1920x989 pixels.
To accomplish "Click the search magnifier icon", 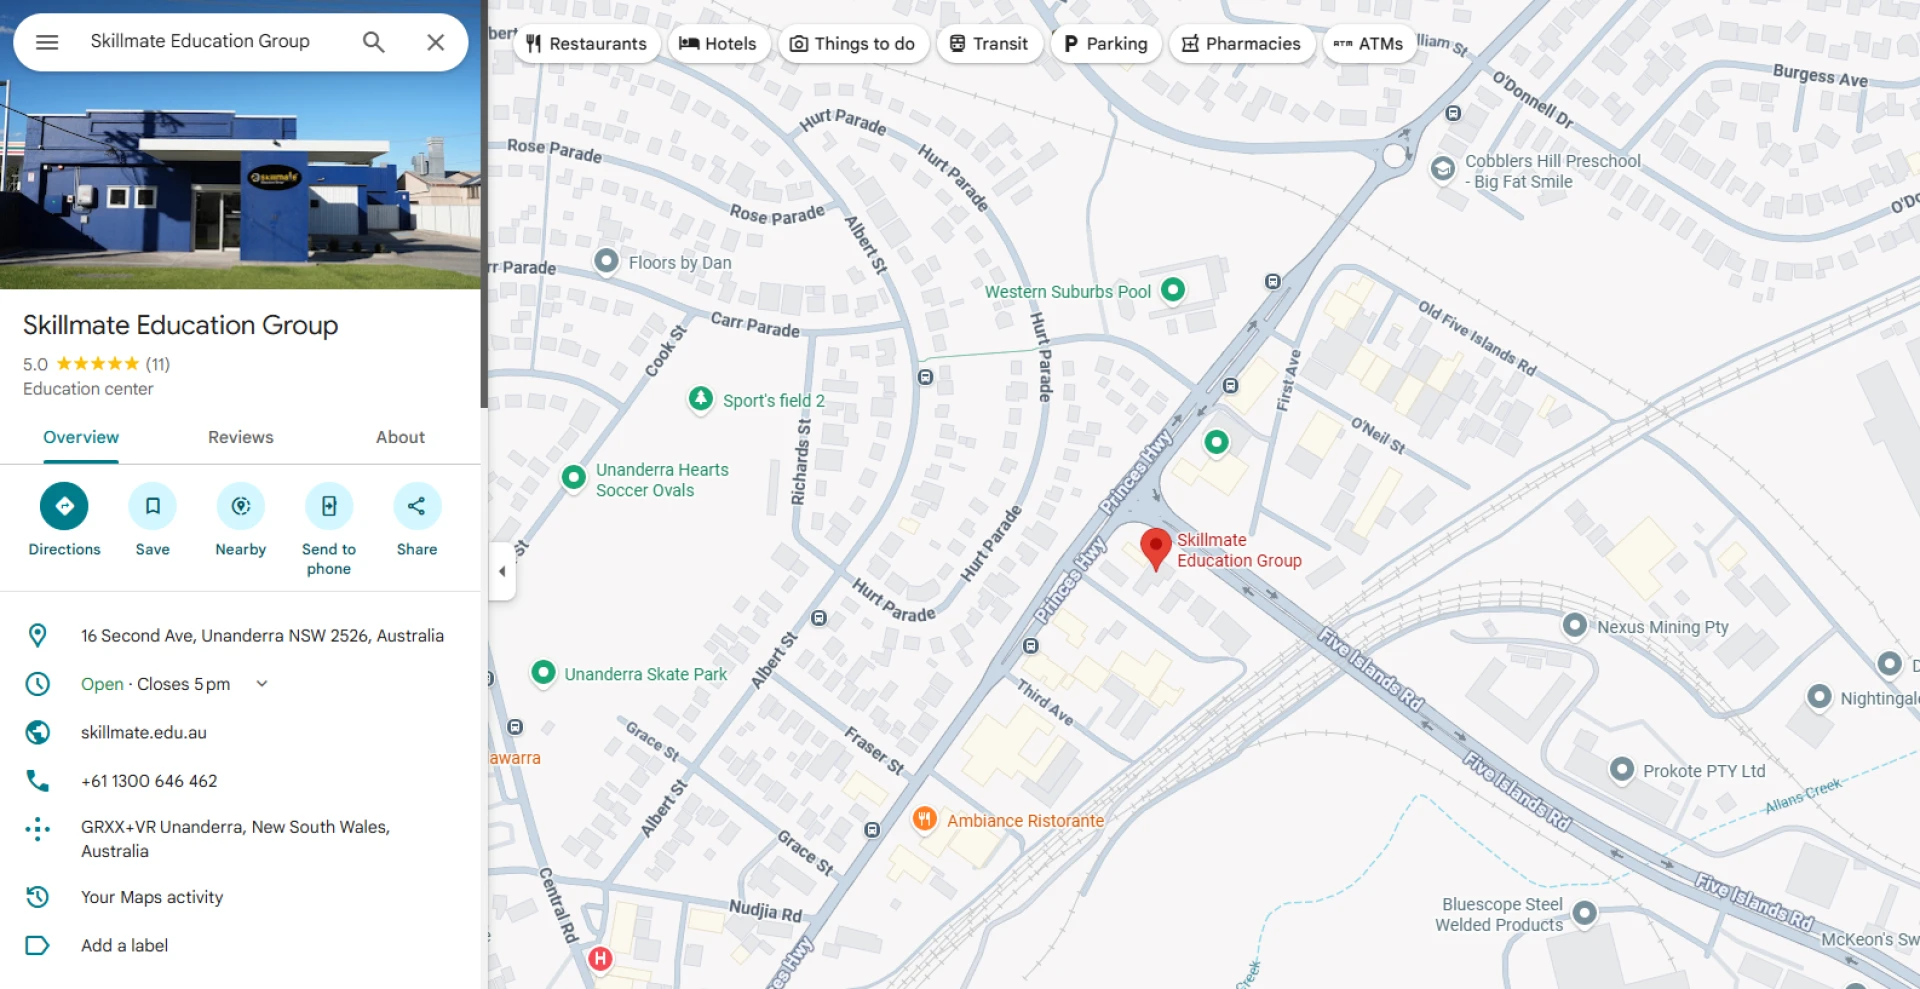I will tap(373, 42).
